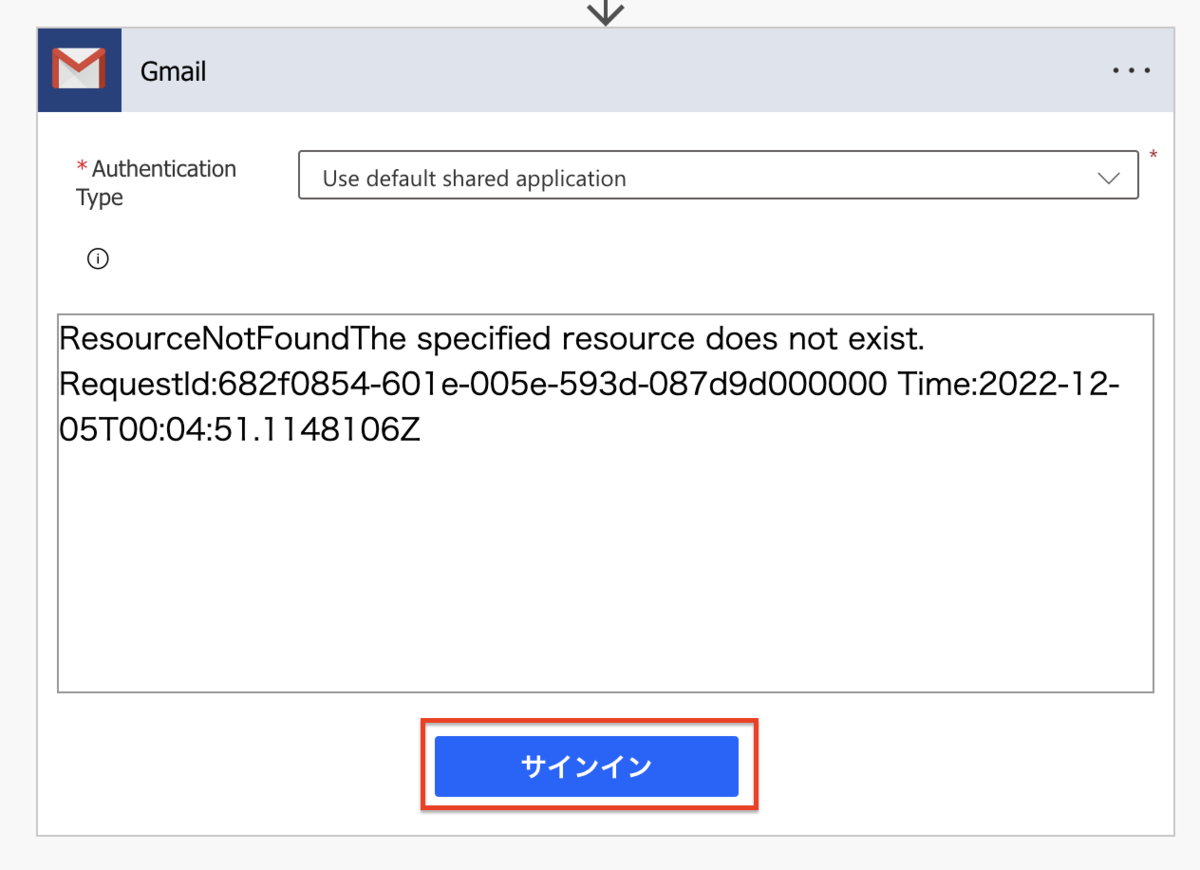Click the 05T00:04:51.1148106Z timestamp text
The height and width of the screenshot is (870, 1200).
tap(239, 430)
